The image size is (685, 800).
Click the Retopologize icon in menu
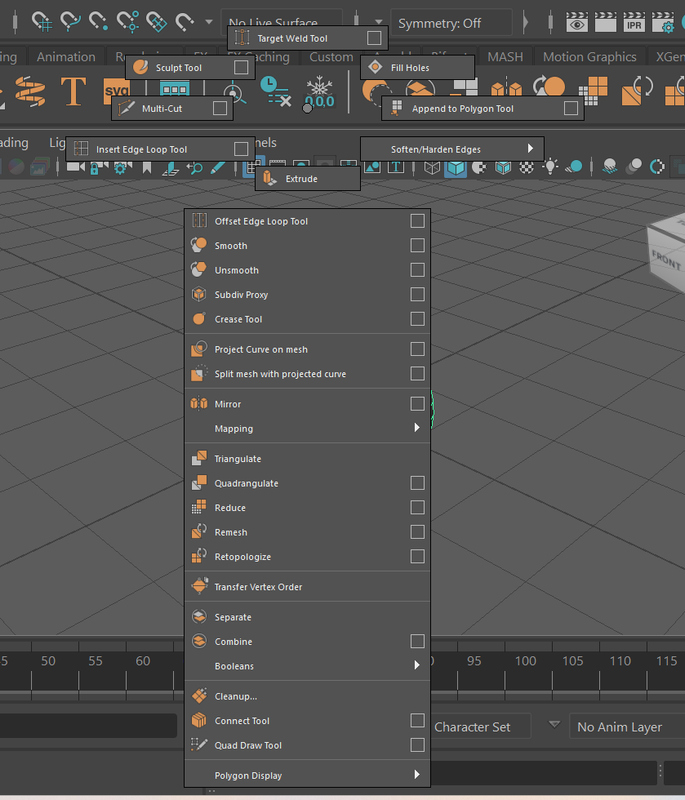coord(198,556)
